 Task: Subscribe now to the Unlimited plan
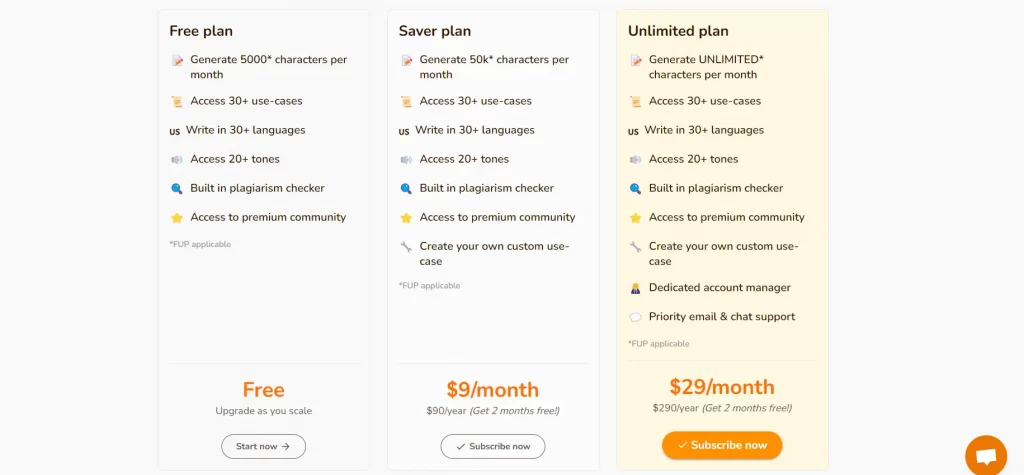click(x=722, y=445)
